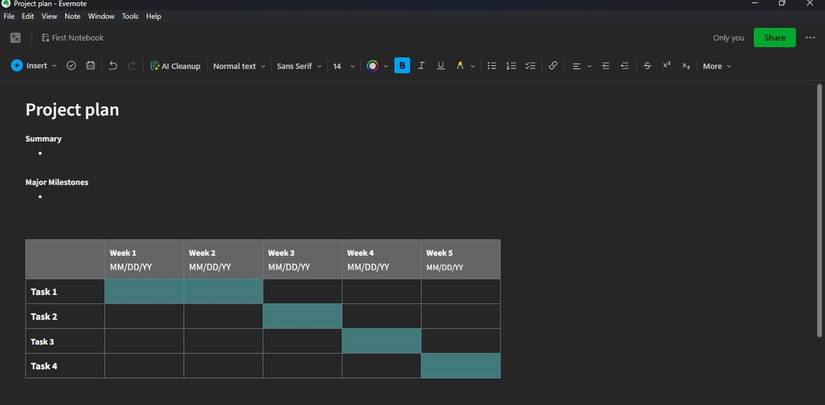Click the text alignment icon
The image size is (825, 405).
[x=577, y=66]
